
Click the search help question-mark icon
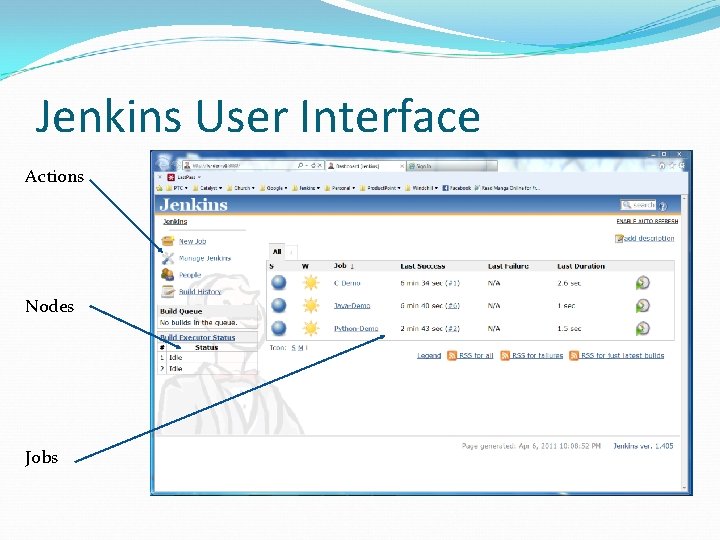pyautogui.click(x=663, y=206)
